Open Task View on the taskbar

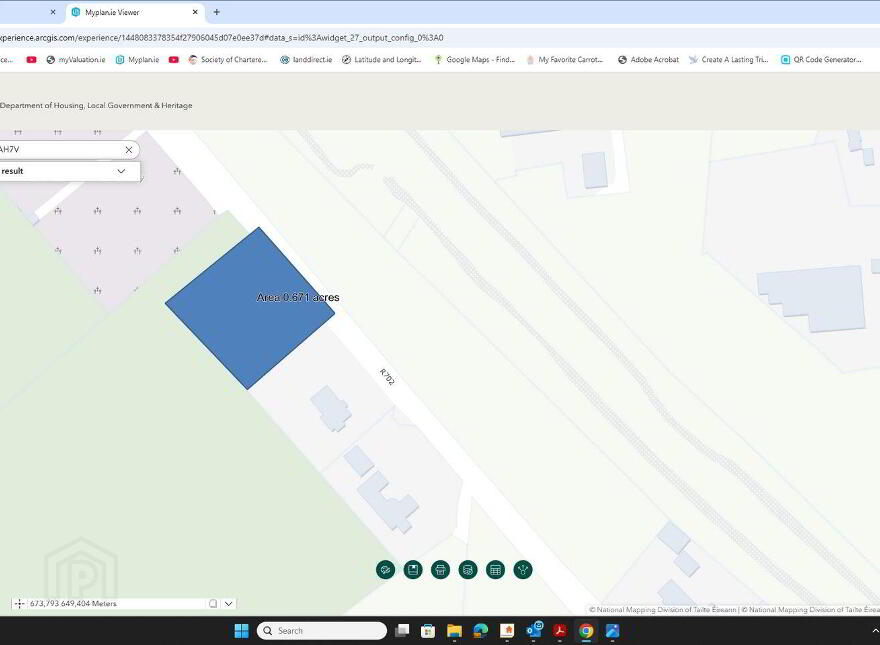(402, 631)
